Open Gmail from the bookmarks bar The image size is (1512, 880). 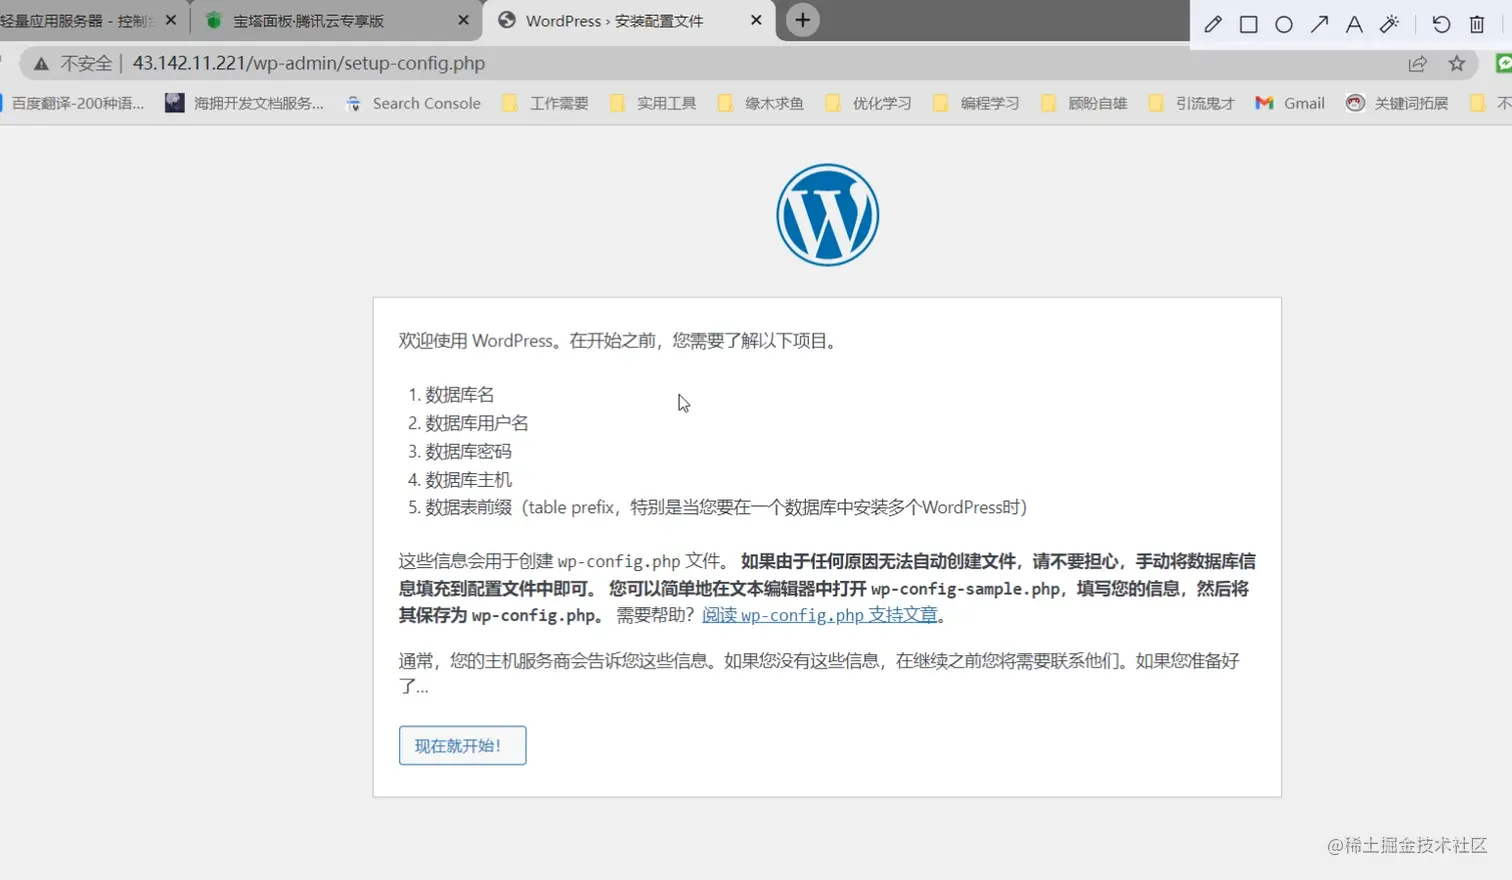point(1290,102)
